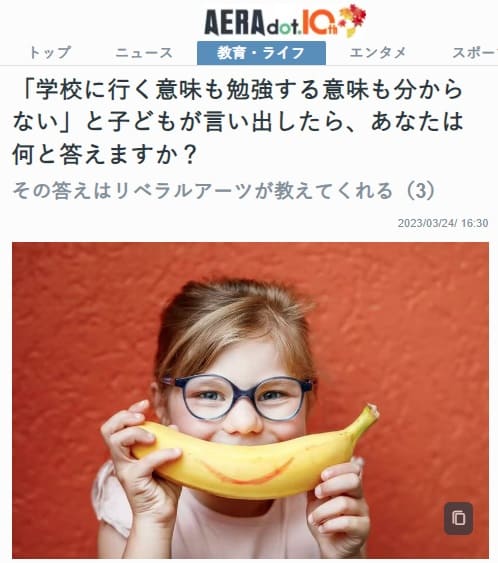Open the リベラルアーツ series subtitle link
Viewport: 498px width, 563px height.
[224, 190]
